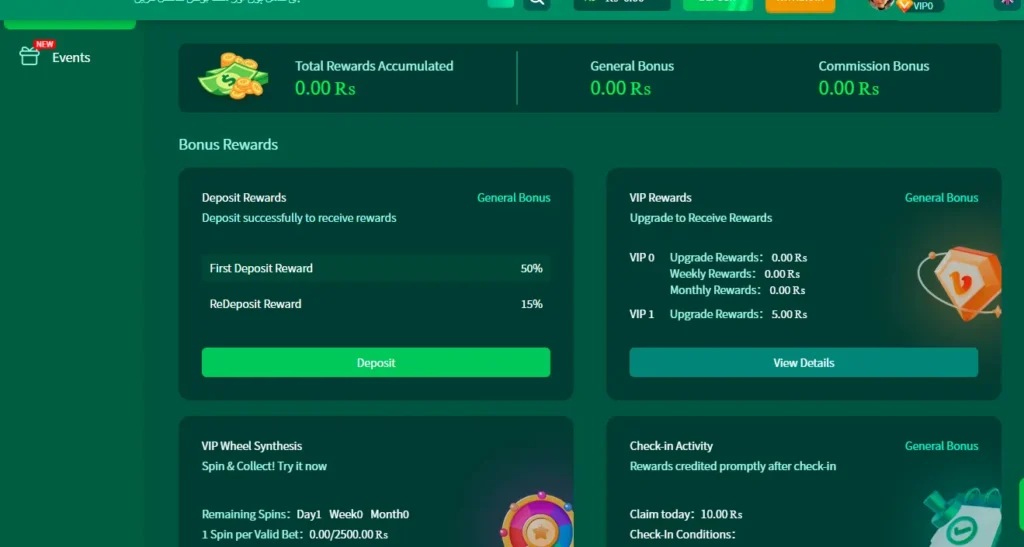This screenshot has width=1024, height=547.
Task: Click the 'Check-In Conditions:' label
Action: pos(682,535)
